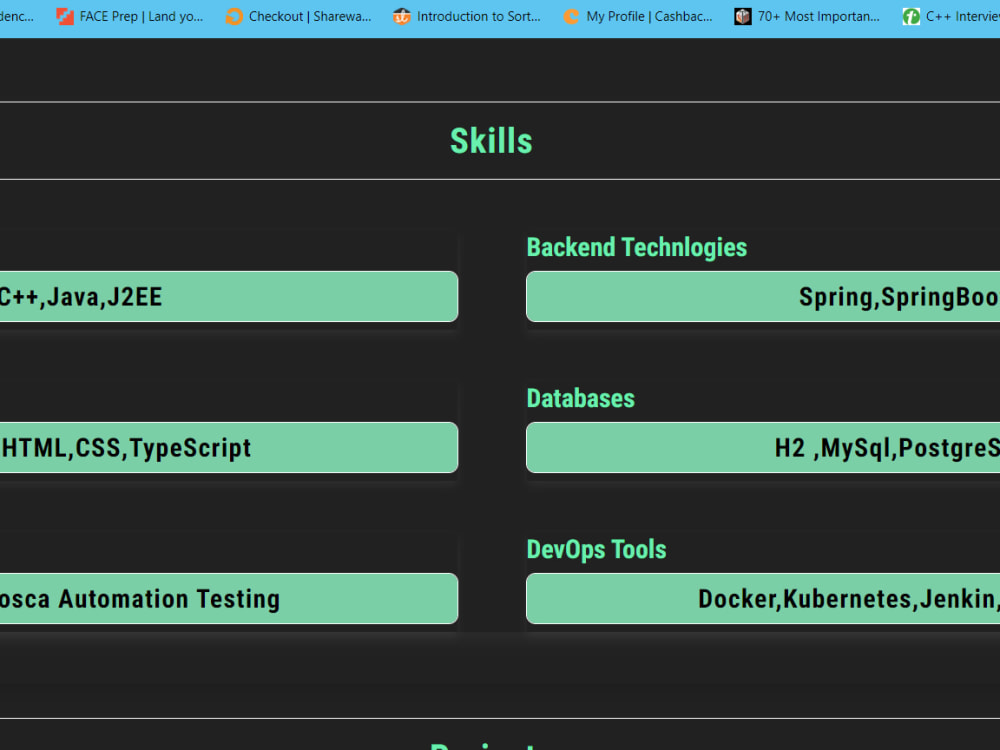
Task: Click the My Profile Cashbac bookmark favicon
Action: coord(571,17)
